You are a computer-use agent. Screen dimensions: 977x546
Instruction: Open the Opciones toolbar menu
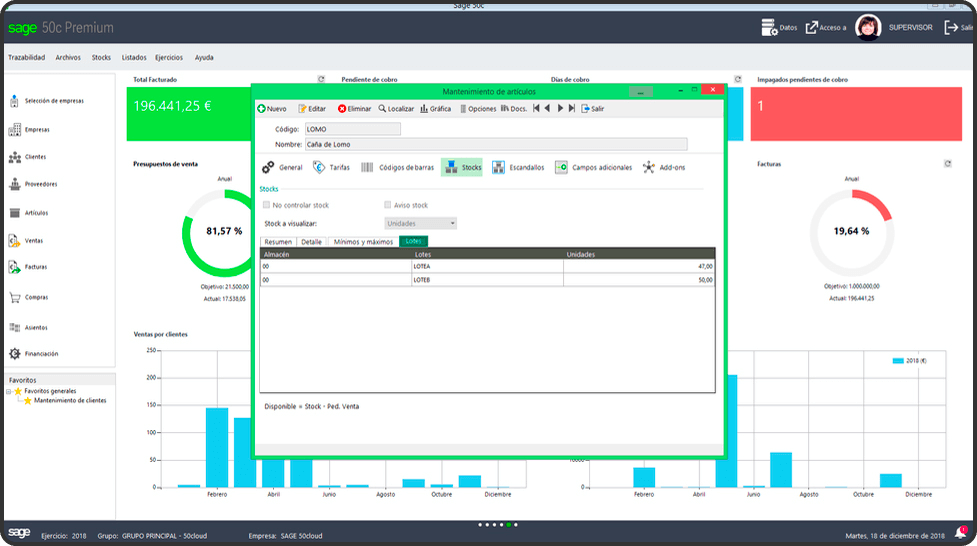[478, 108]
